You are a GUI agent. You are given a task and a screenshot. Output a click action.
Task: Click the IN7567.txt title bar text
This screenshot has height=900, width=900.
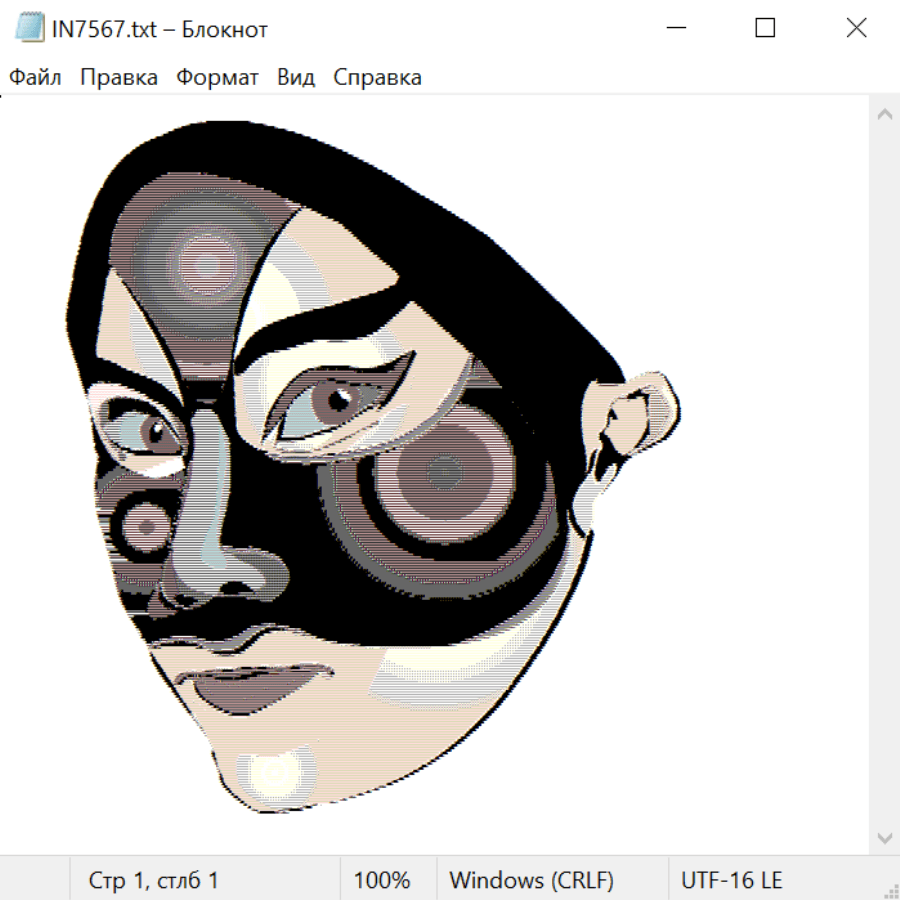(160, 29)
